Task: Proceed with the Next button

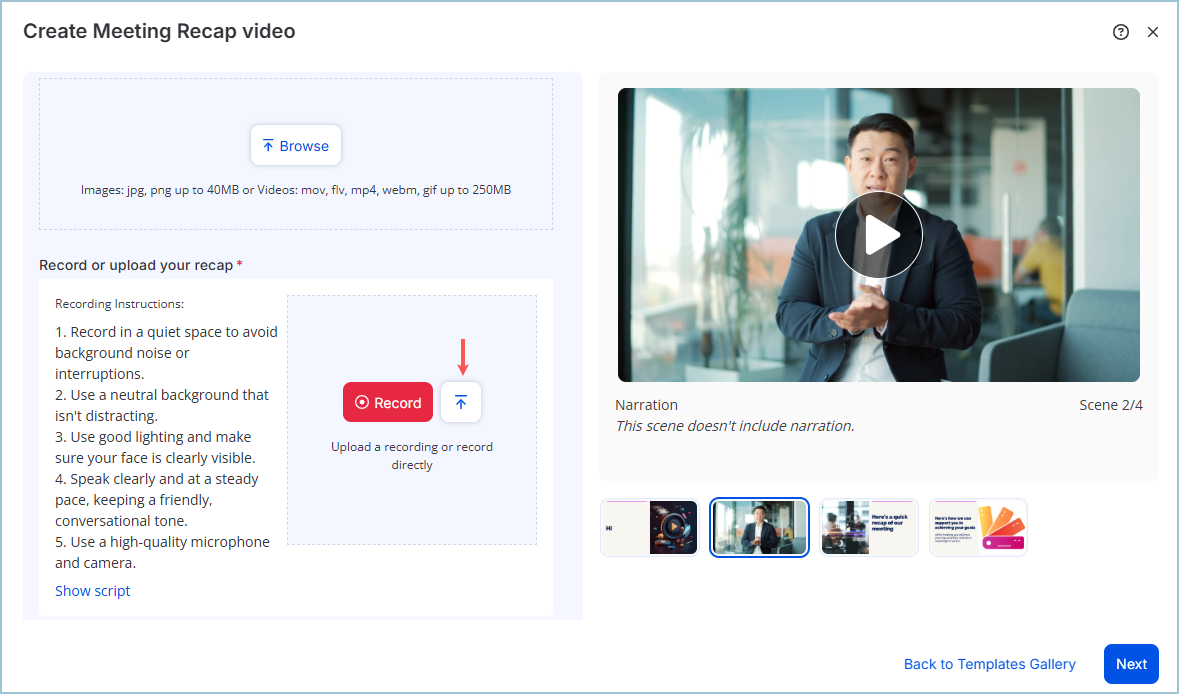Action: 1131,664
